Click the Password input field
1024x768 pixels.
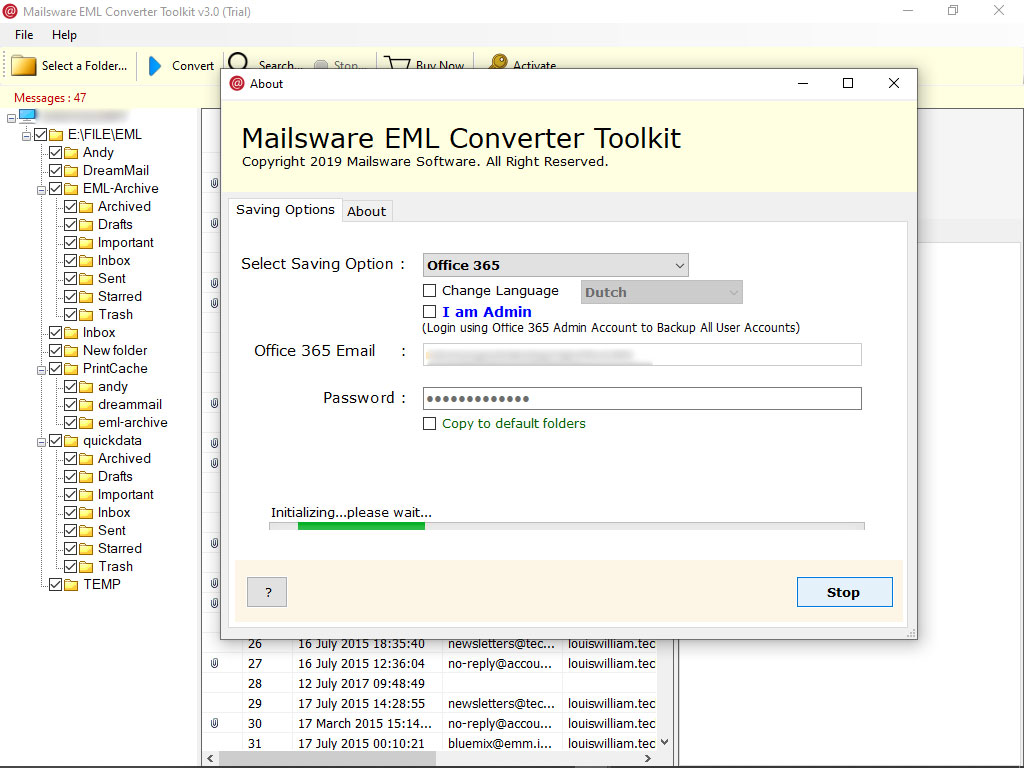pos(642,398)
